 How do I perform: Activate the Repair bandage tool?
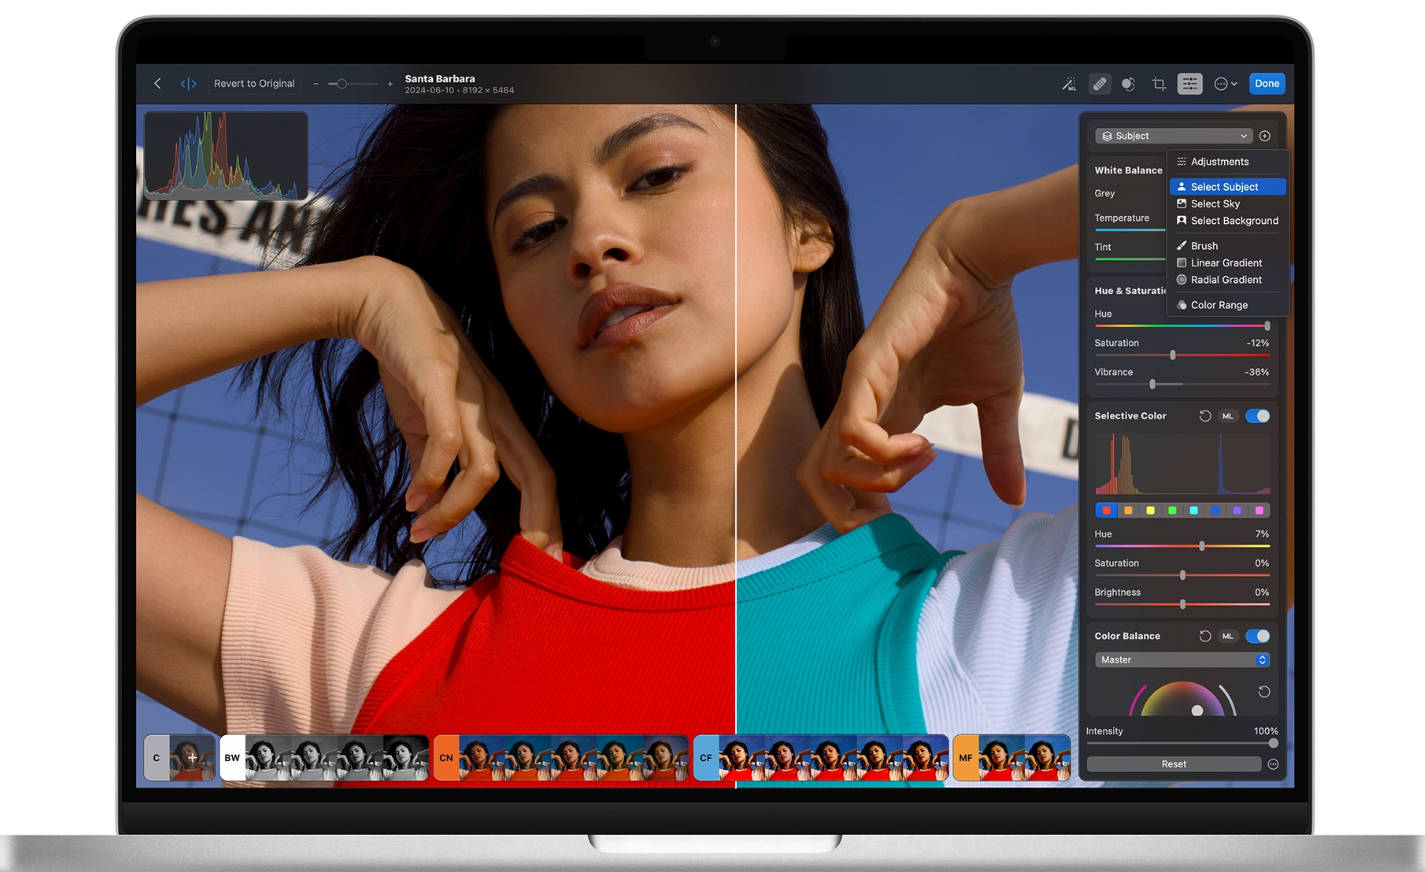point(1099,84)
